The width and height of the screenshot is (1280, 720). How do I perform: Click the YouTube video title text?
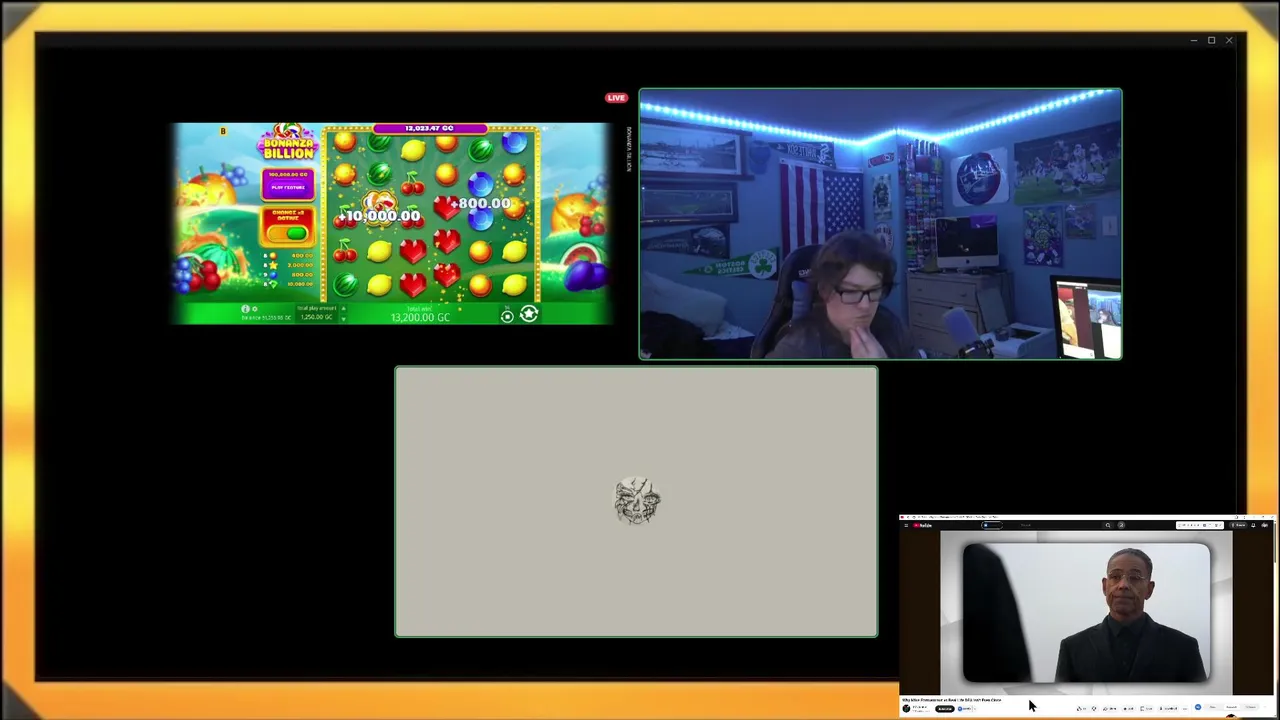952,700
